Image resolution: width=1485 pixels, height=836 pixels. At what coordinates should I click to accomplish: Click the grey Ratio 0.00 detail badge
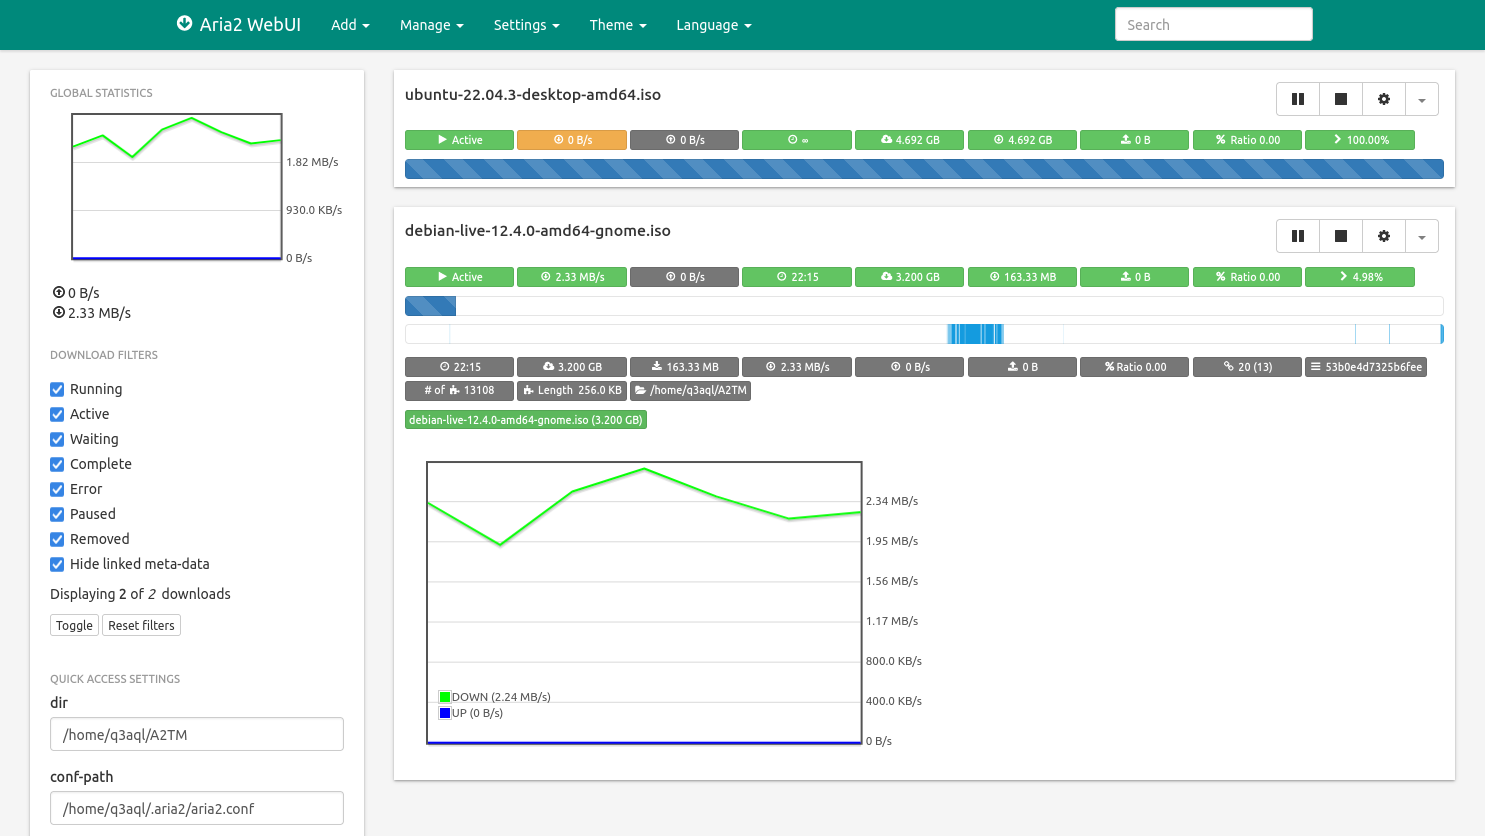tap(1135, 367)
